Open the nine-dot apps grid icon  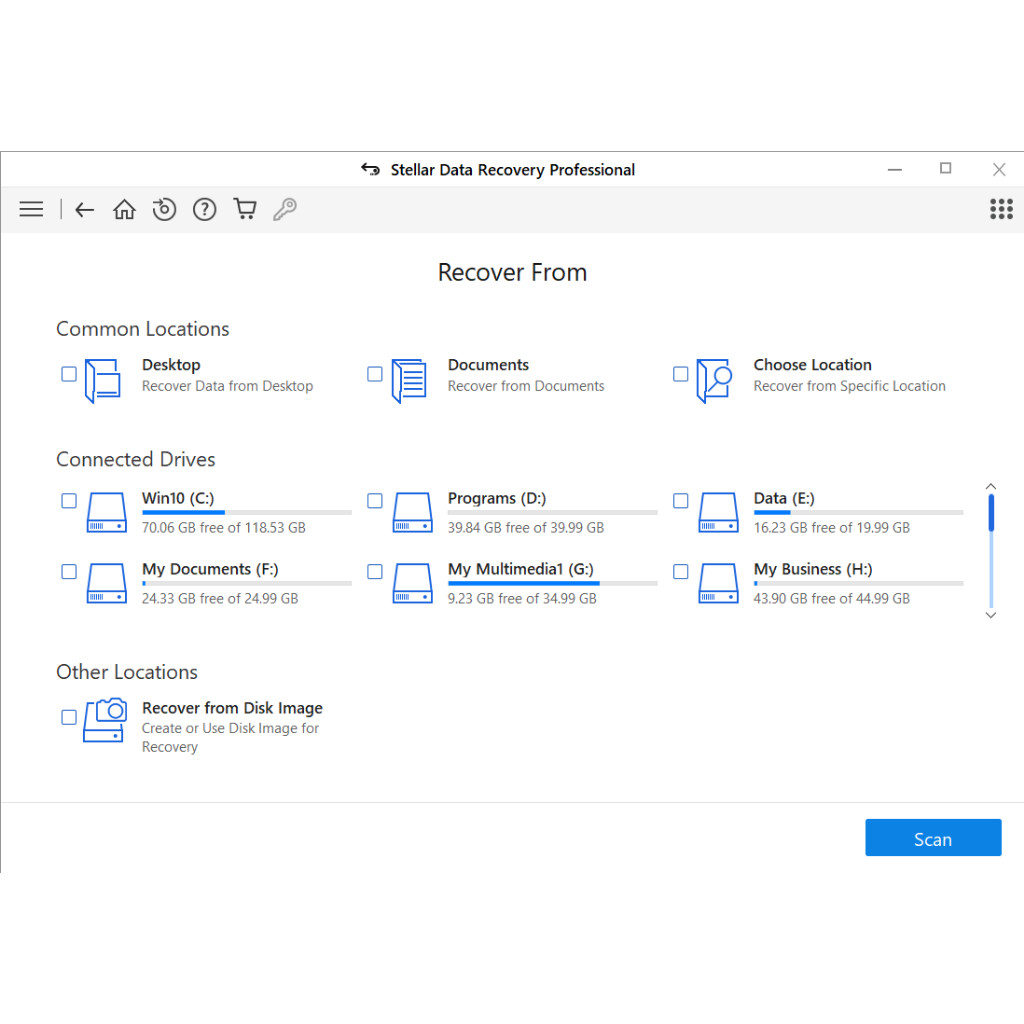pos(1001,209)
